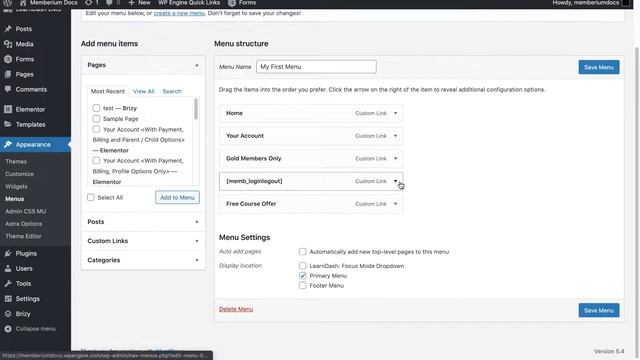This screenshot has height=360, width=640.
Task: Check Your Account Profile Options Only checkbox
Action: (96, 160)
